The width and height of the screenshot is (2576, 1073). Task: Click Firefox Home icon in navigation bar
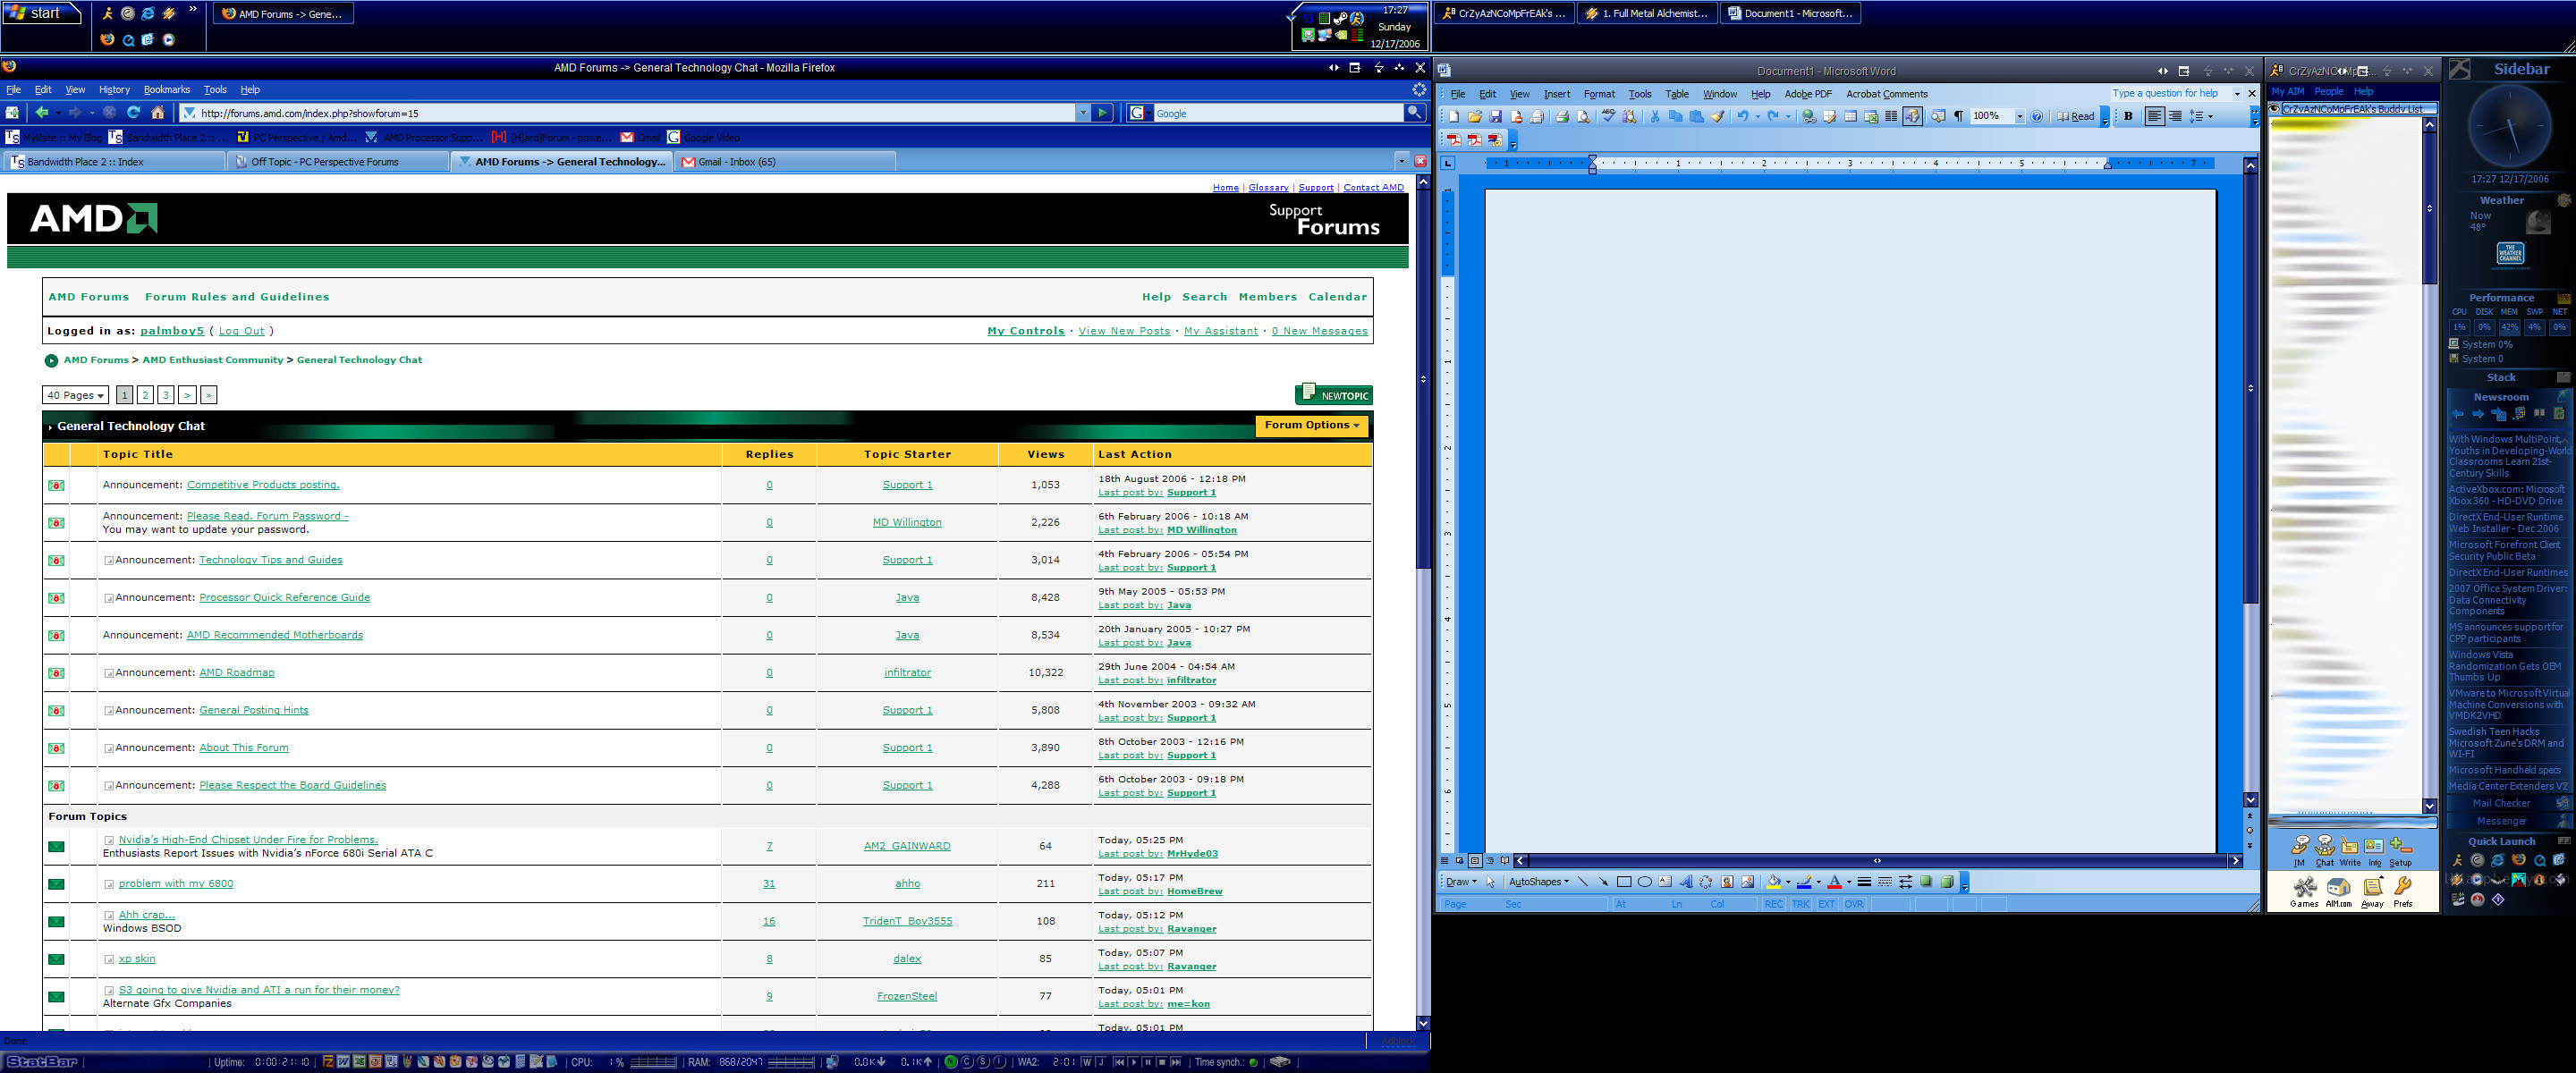tap(158, 113)
